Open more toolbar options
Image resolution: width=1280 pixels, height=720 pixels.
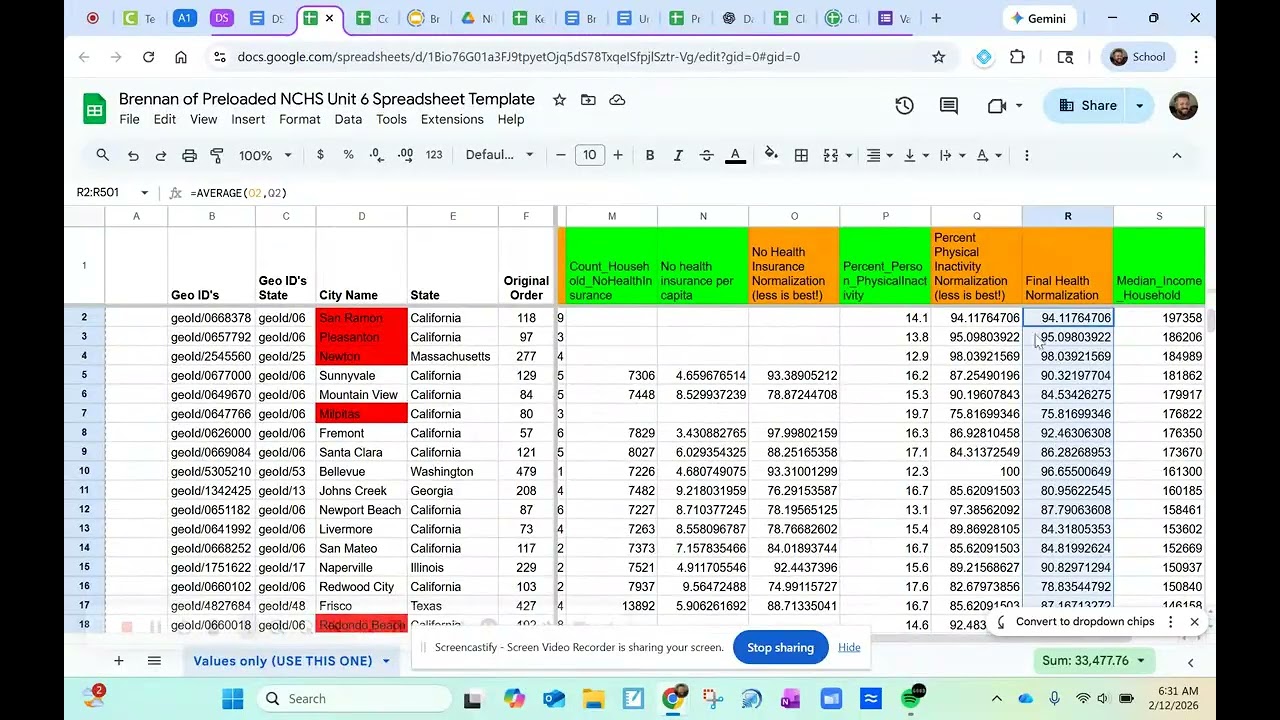coord(1026,155)
